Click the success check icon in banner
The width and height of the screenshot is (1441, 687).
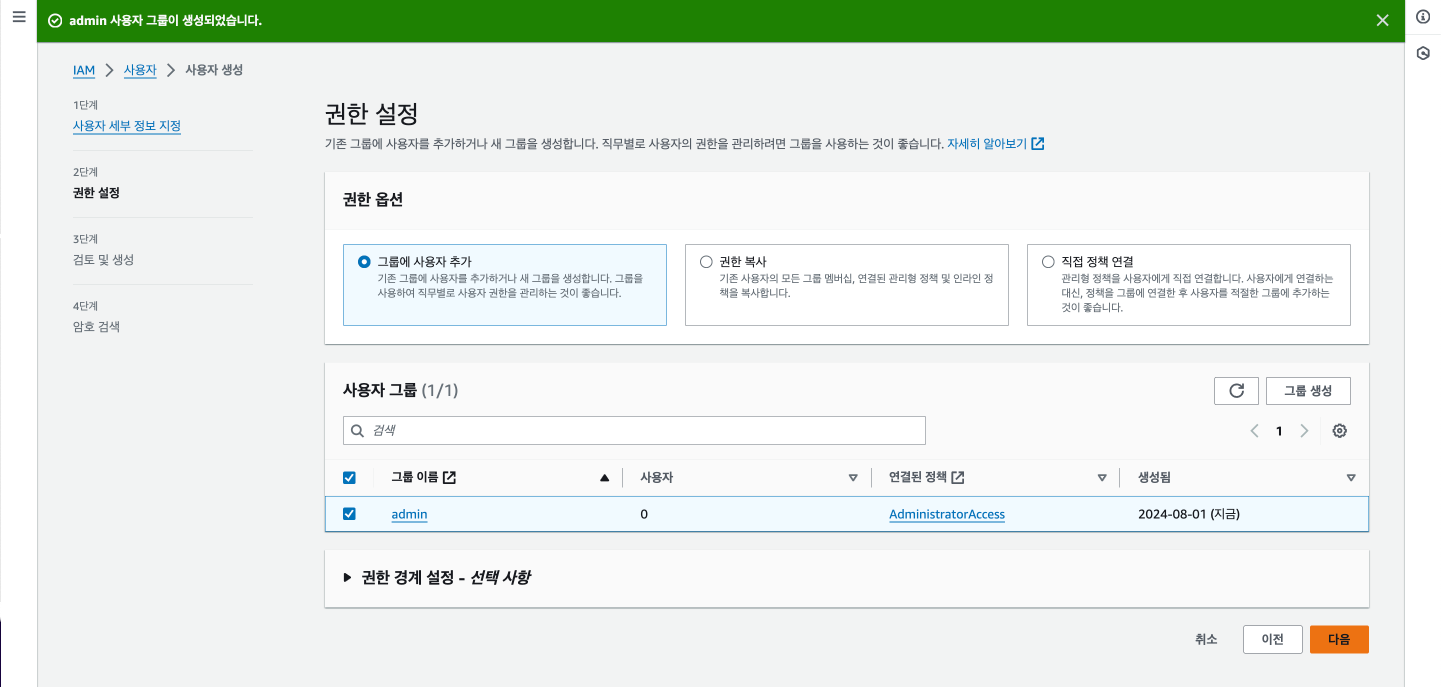55,20
